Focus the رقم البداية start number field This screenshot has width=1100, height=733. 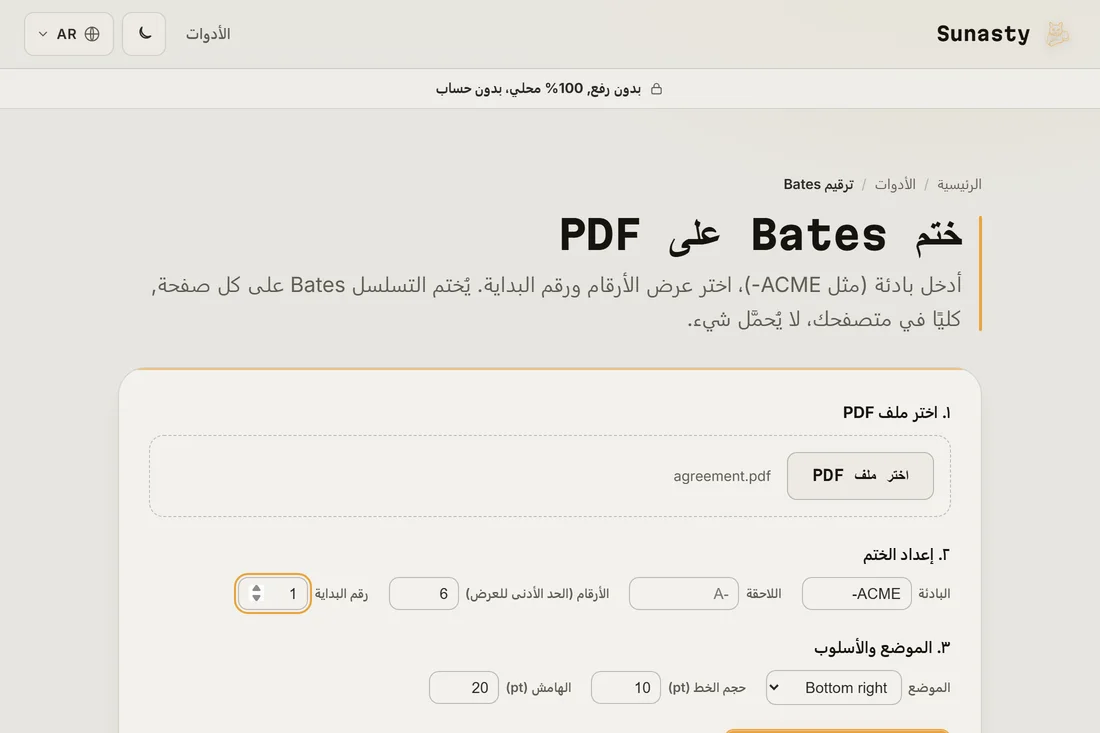pyautogui.click(x=273, y=593)
